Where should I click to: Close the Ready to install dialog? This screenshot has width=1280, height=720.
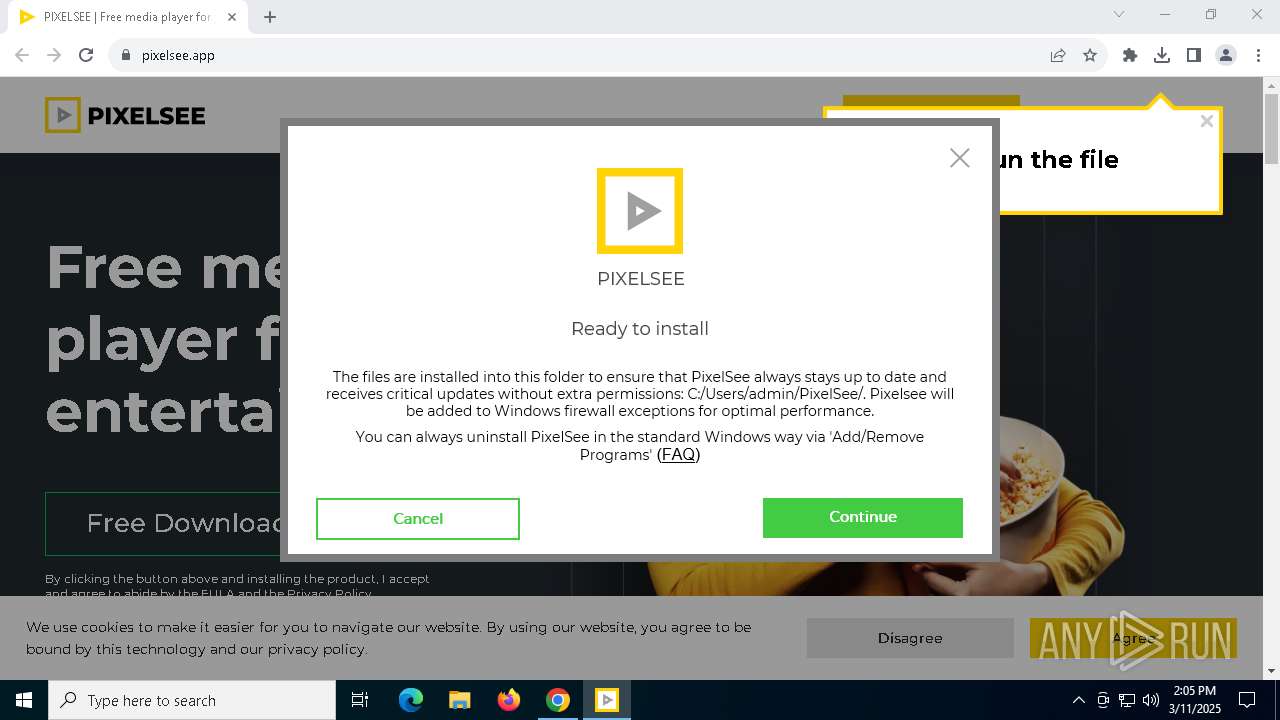coord(959,158)
